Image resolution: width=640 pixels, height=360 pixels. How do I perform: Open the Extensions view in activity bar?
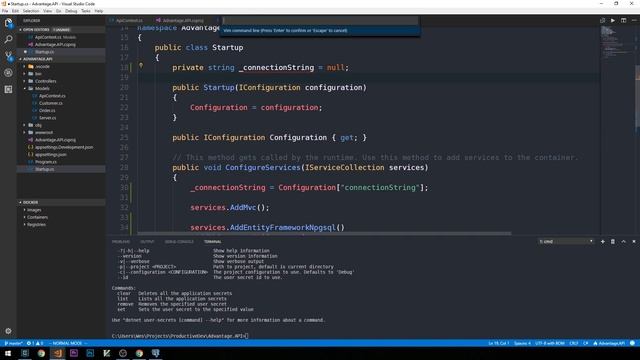[x=8, y=89]
